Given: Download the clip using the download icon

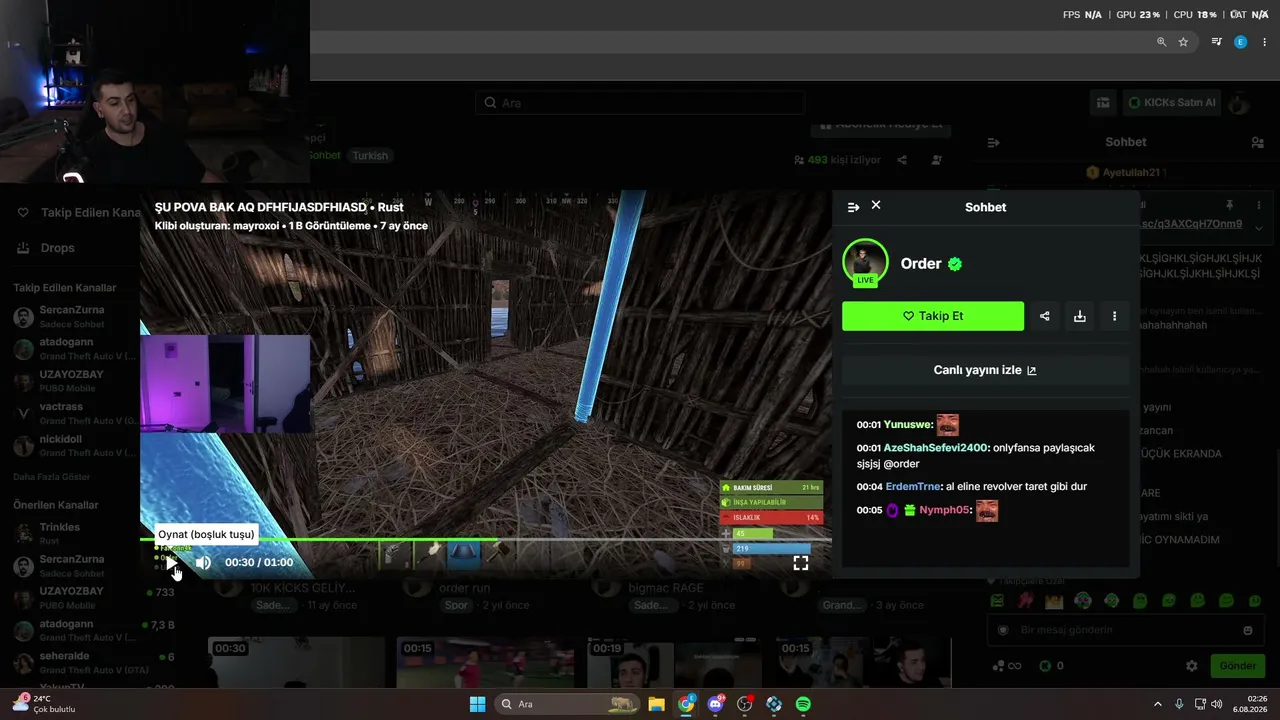Looking at the screenshot, I should (1080, 316).
